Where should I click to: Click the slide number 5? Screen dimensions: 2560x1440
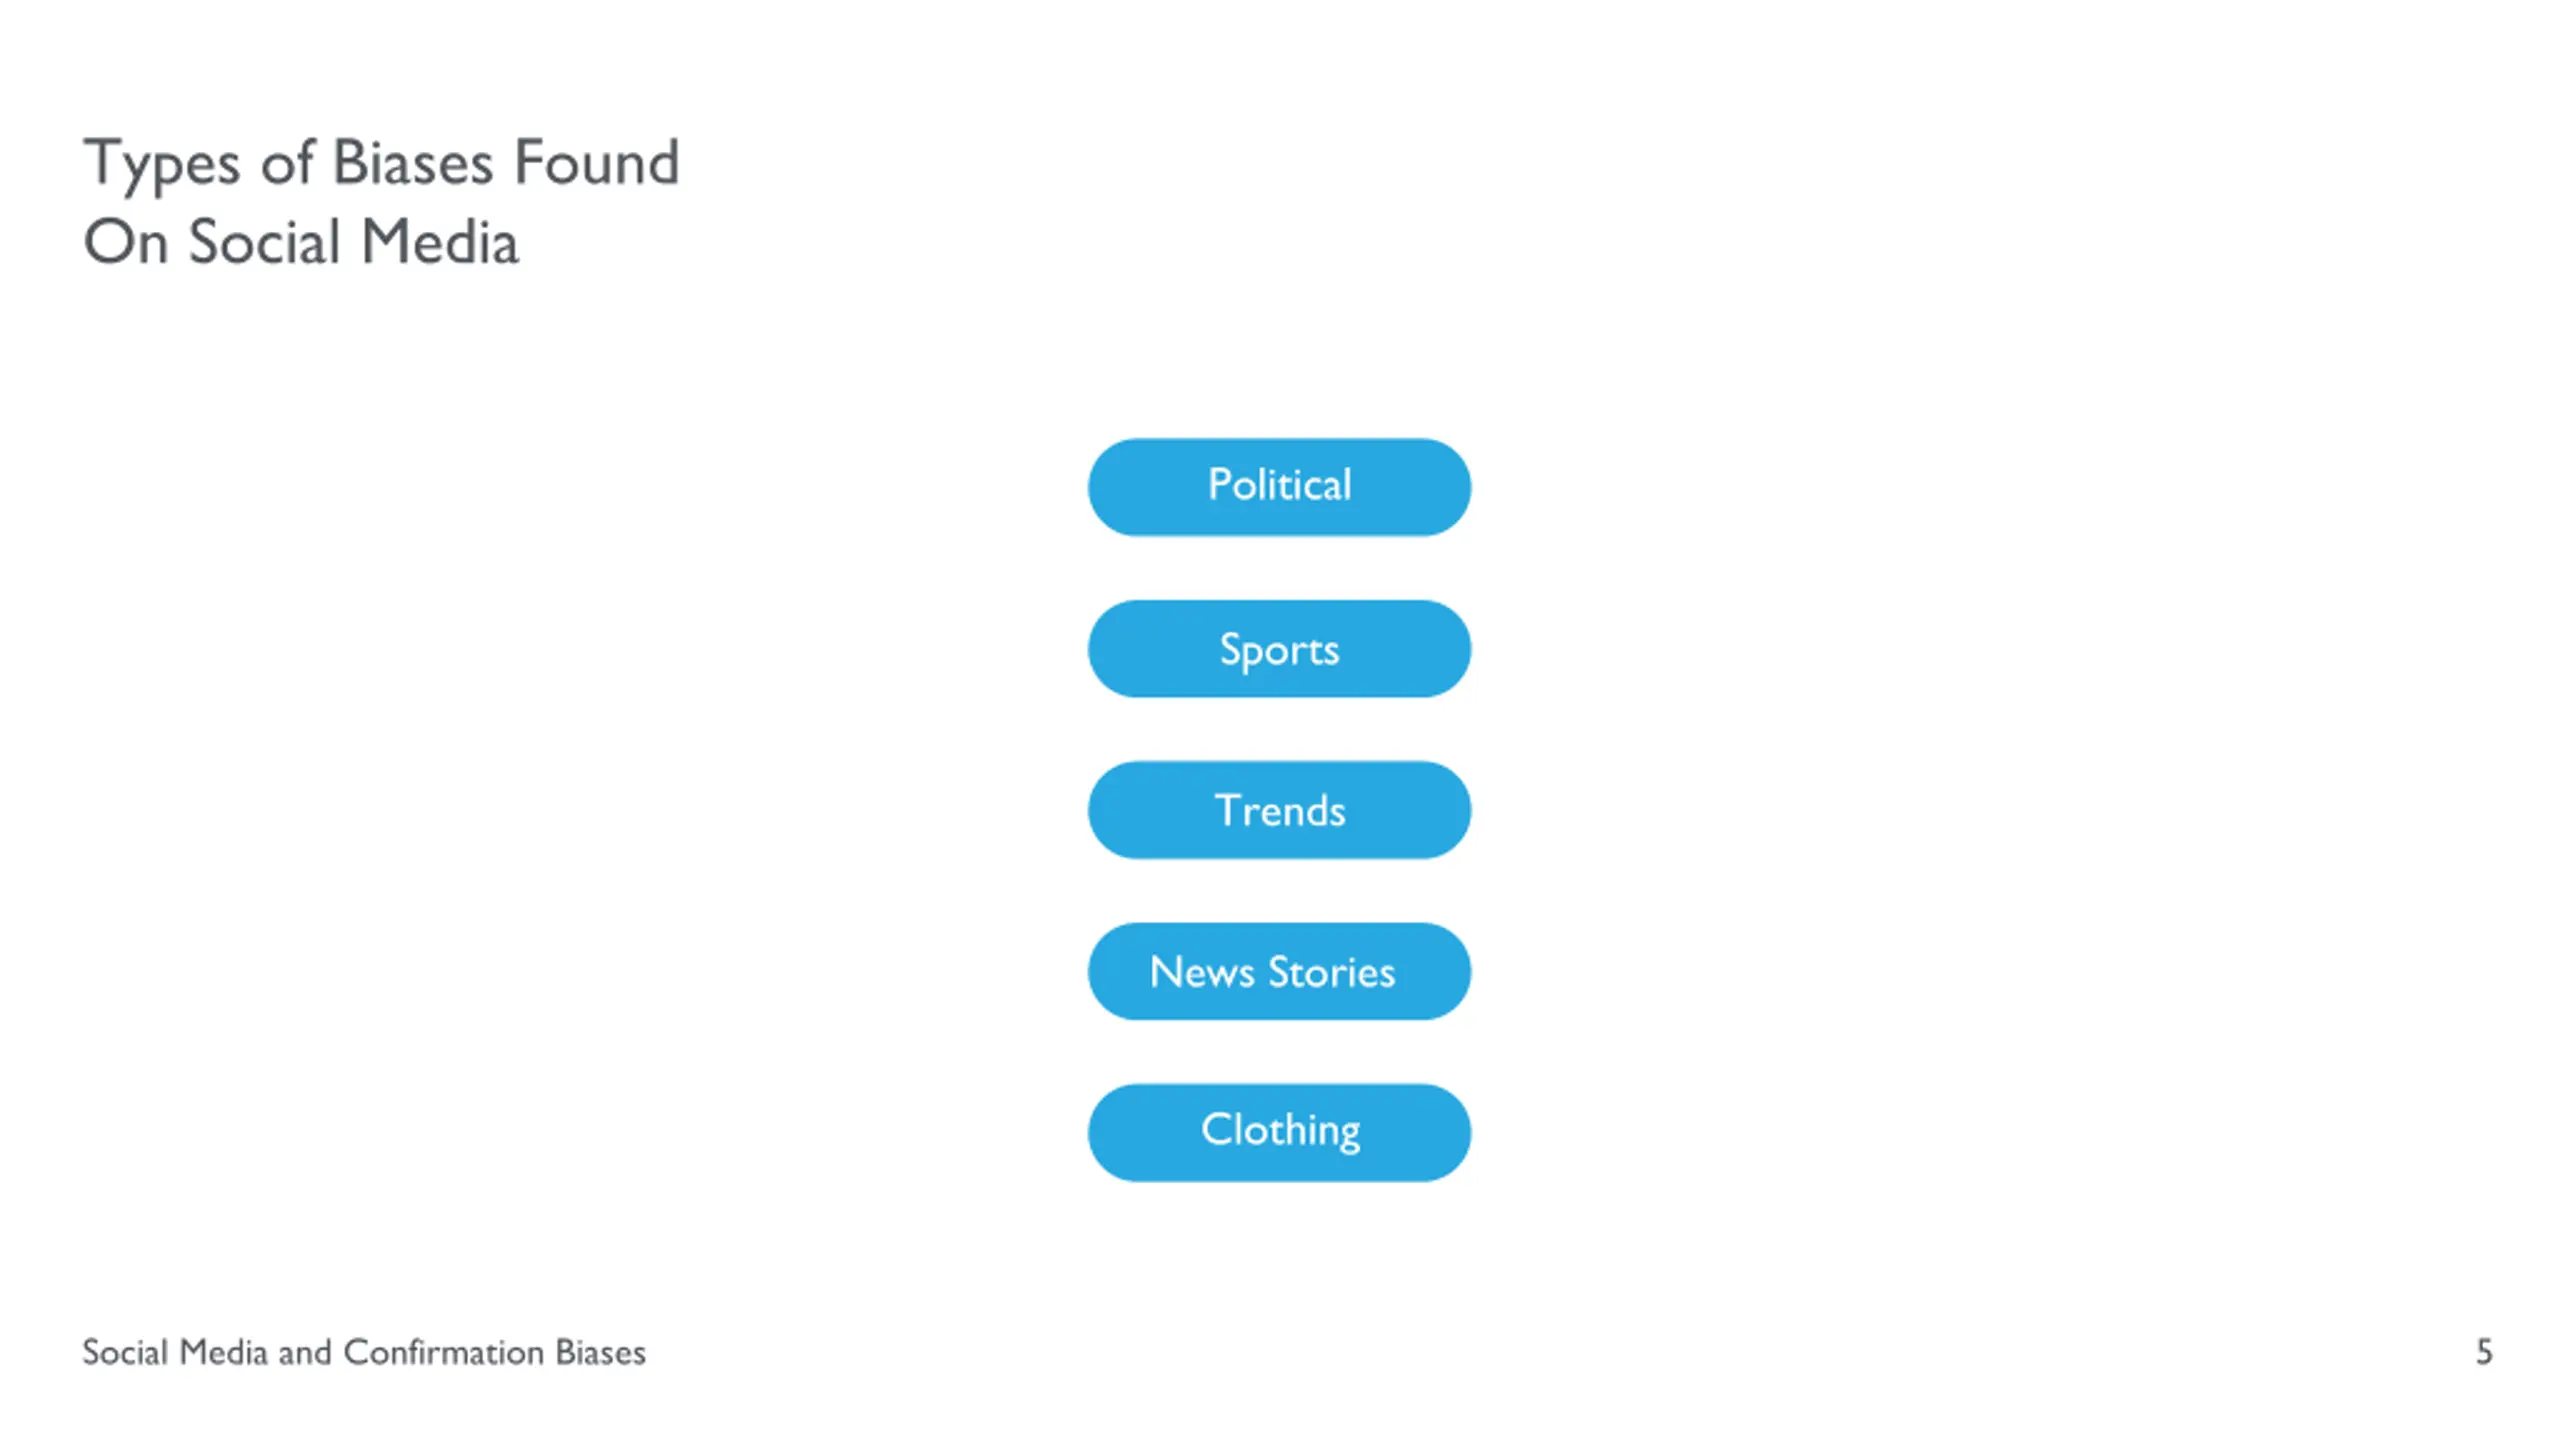pyautogui.click(x=2484, y=1352)
